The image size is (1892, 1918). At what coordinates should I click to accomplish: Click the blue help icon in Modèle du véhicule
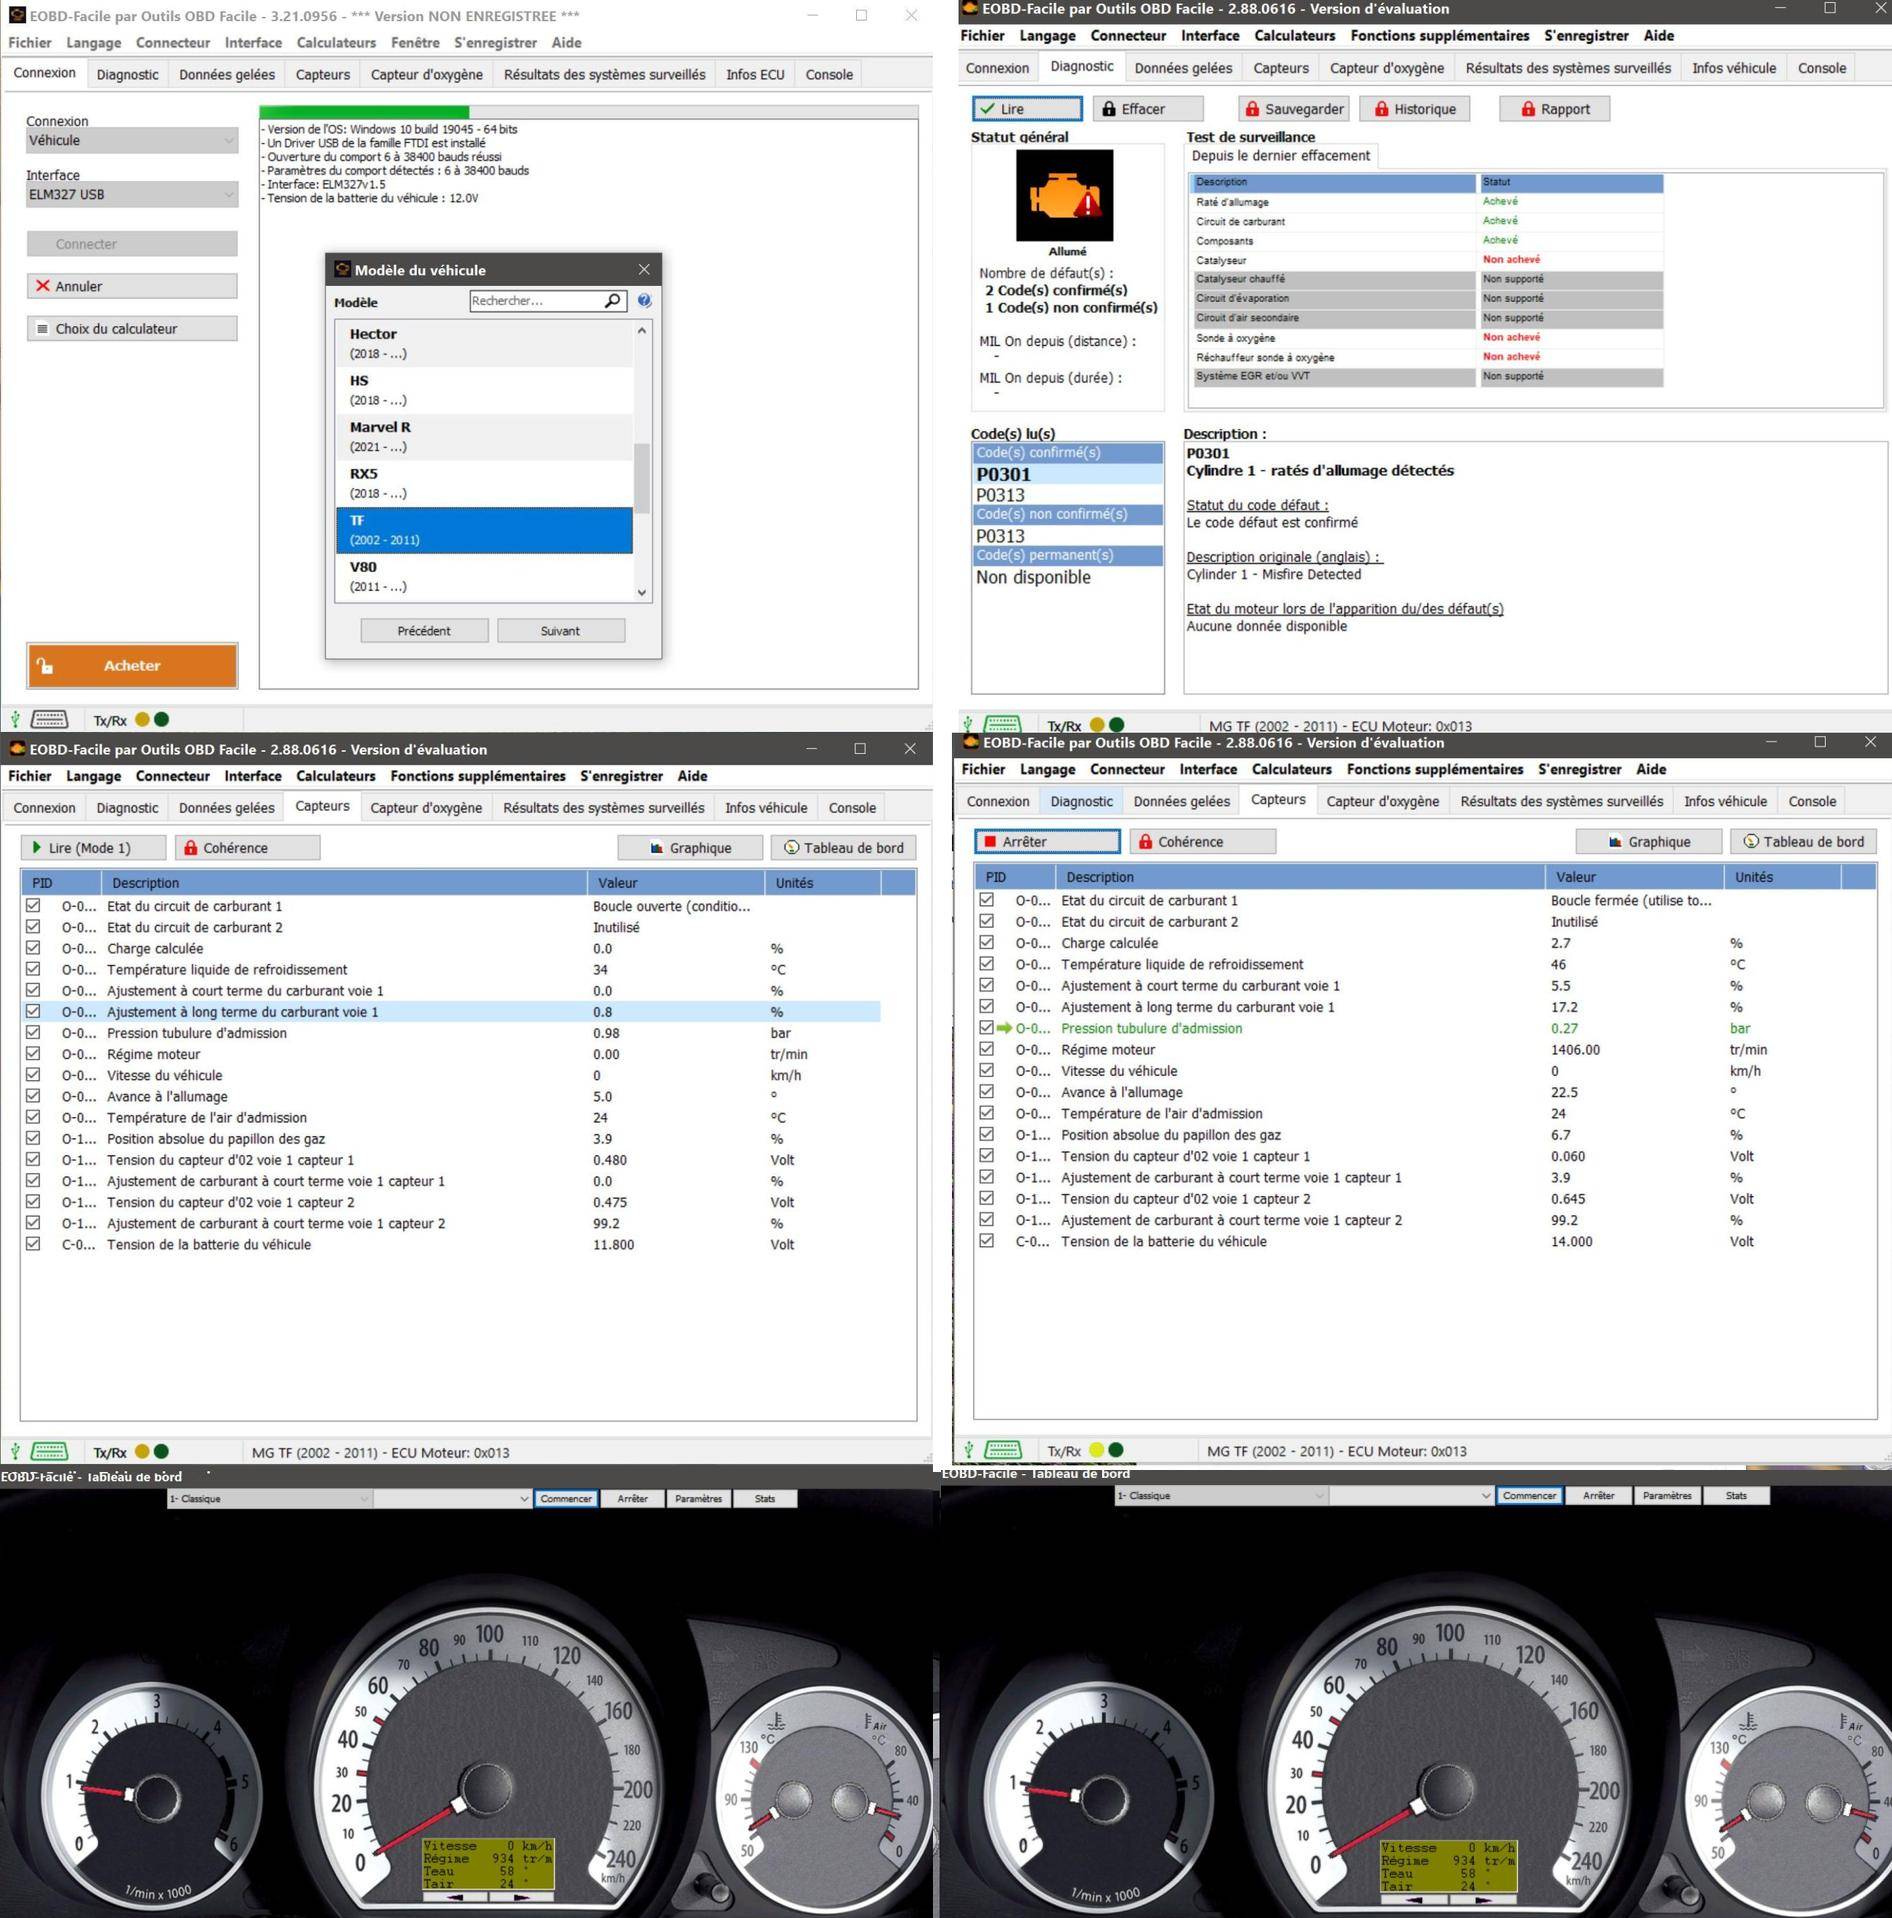644,301
